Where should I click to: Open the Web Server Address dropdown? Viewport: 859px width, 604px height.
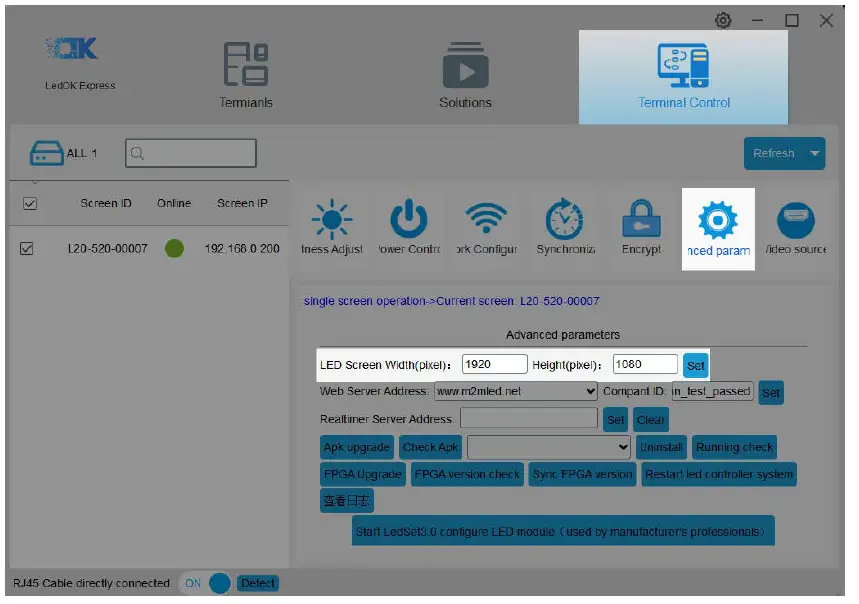point(516,392)
